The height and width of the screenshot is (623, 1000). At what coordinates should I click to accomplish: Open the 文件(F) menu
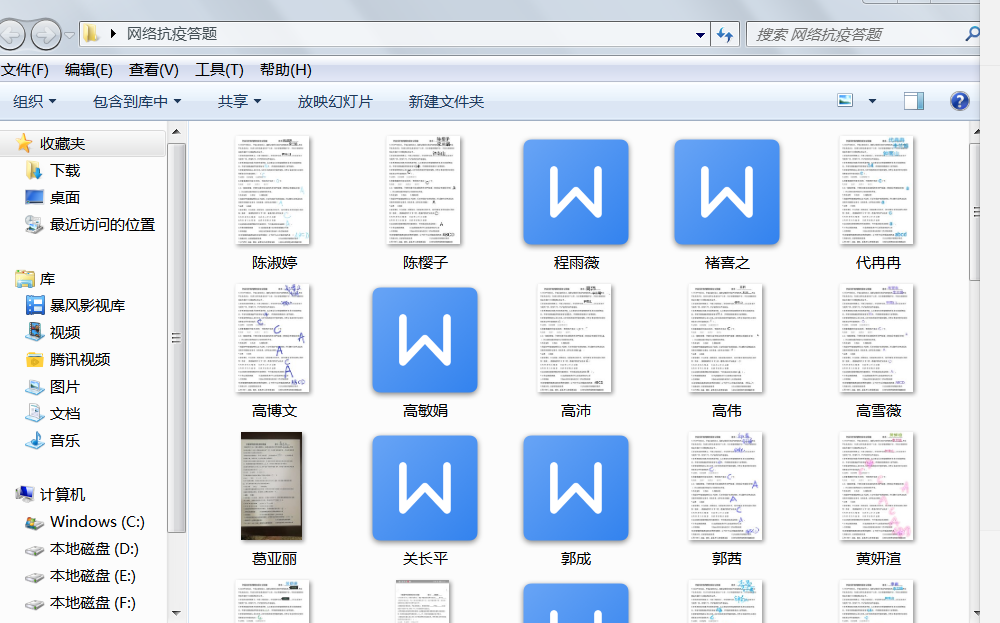pyautogui.click(x=25, y=70)
